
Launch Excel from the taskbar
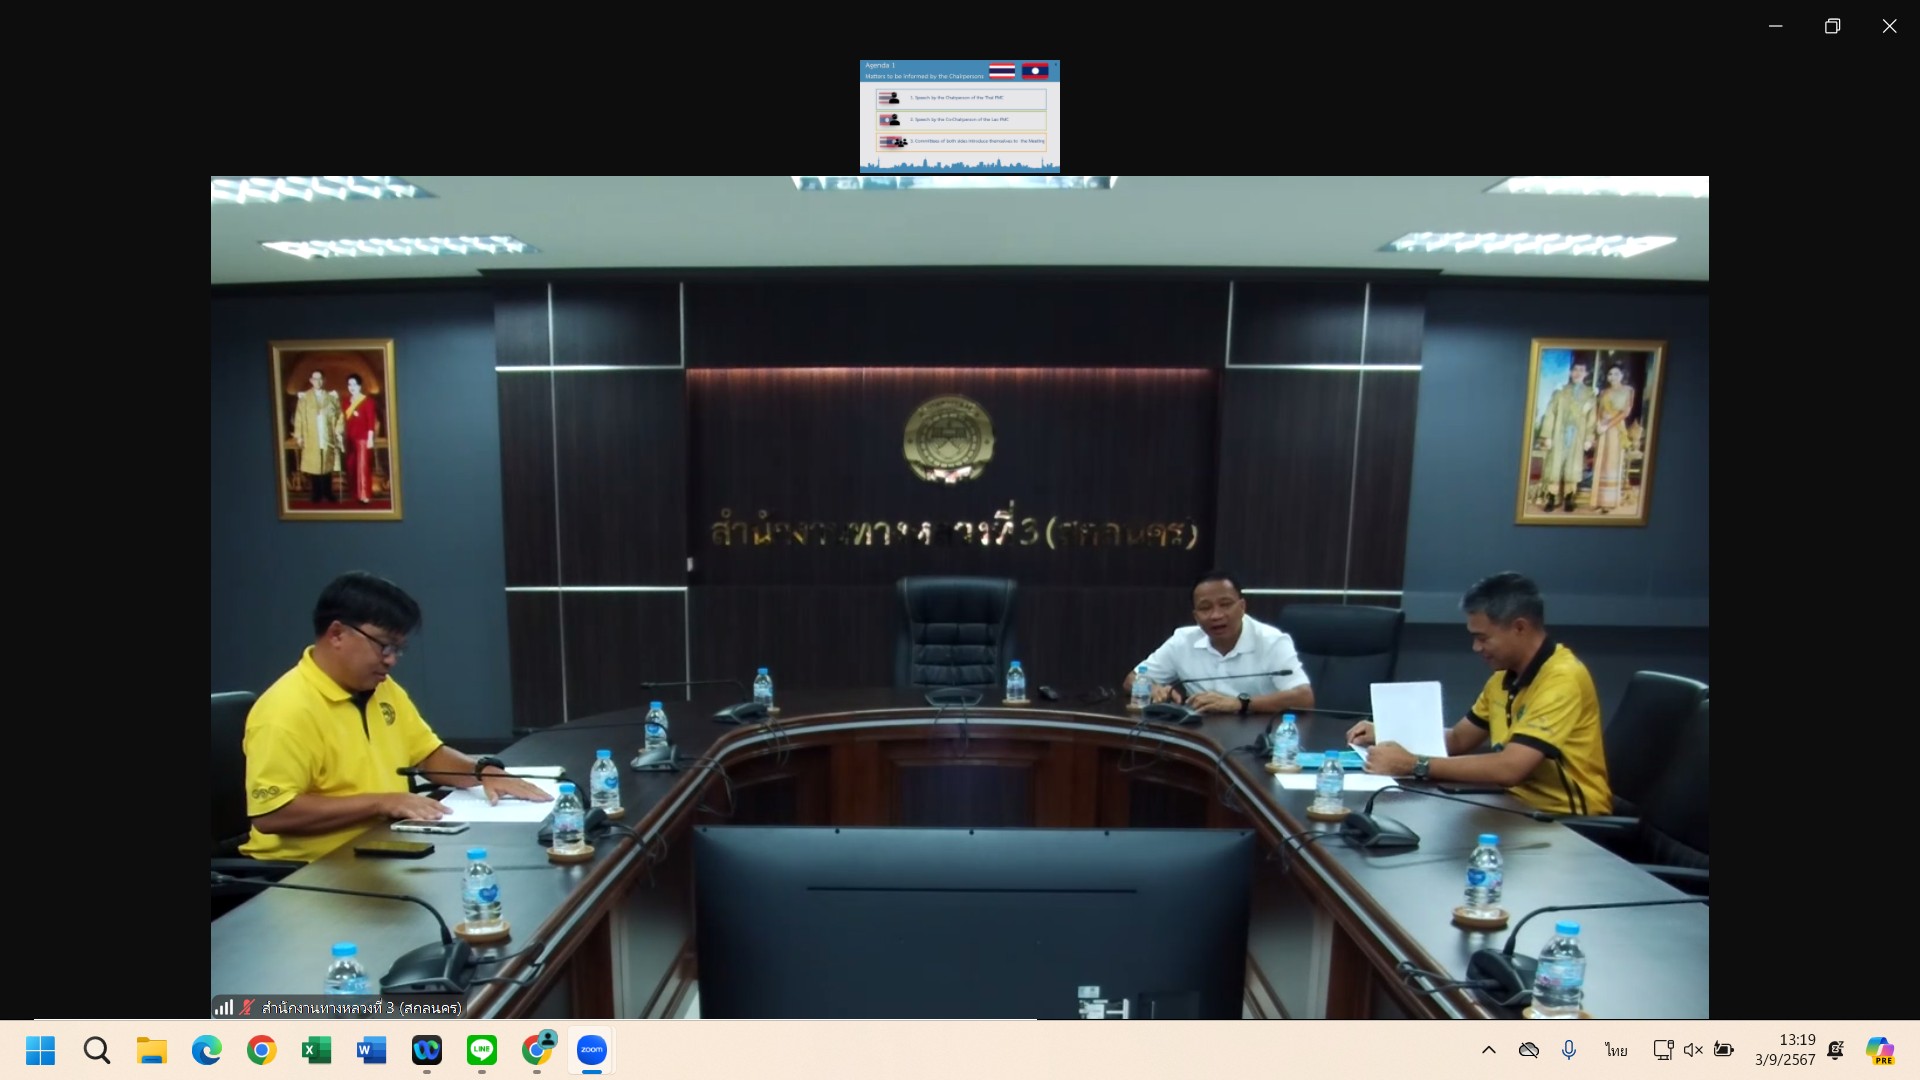(x=316, y=1050)
